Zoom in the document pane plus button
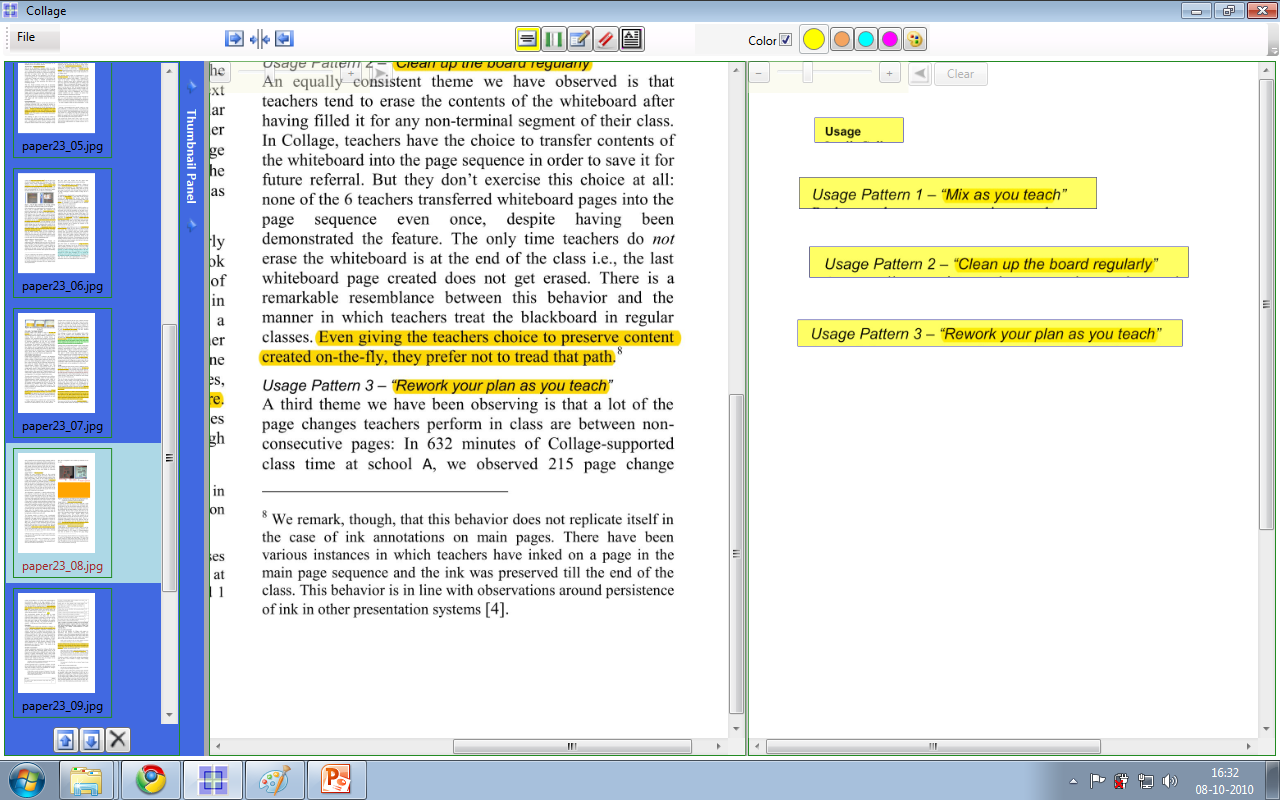The image size is (1280, 800). (x=351, y=73)
